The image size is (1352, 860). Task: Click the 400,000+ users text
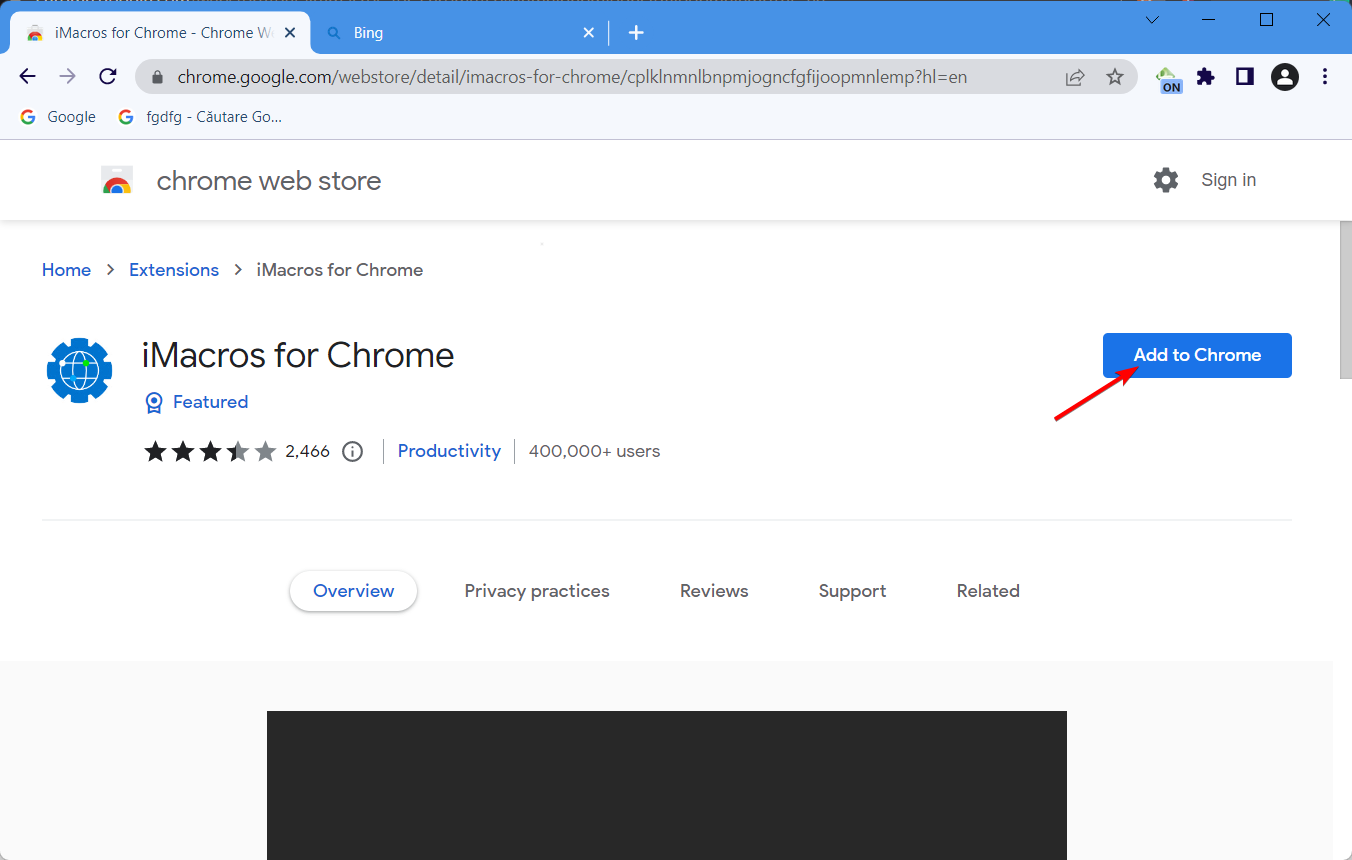594,451
